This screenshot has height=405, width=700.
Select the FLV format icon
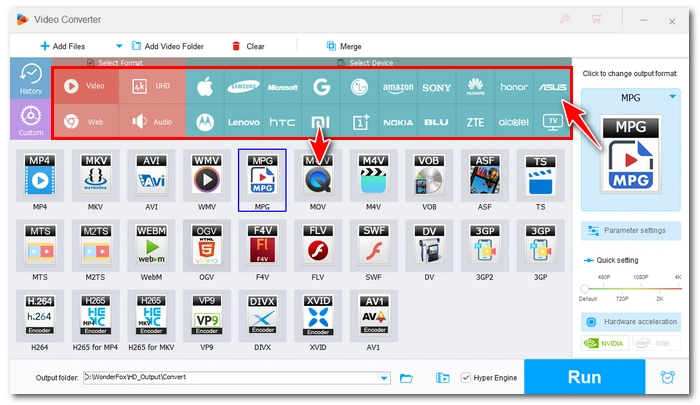click(318, 246)
